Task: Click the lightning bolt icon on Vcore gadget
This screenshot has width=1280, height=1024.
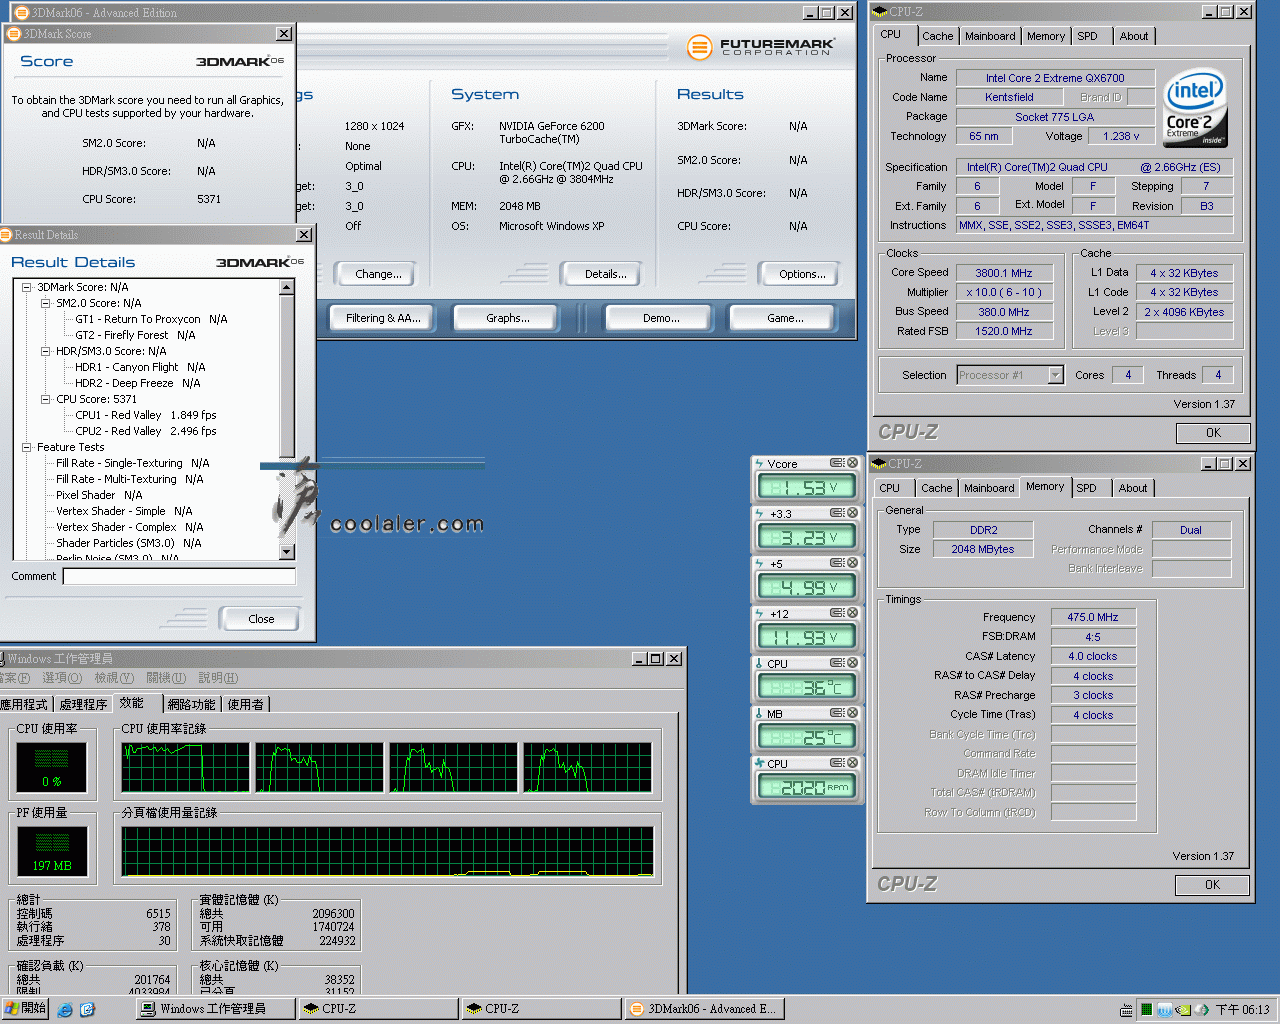Action: [760, 463]
